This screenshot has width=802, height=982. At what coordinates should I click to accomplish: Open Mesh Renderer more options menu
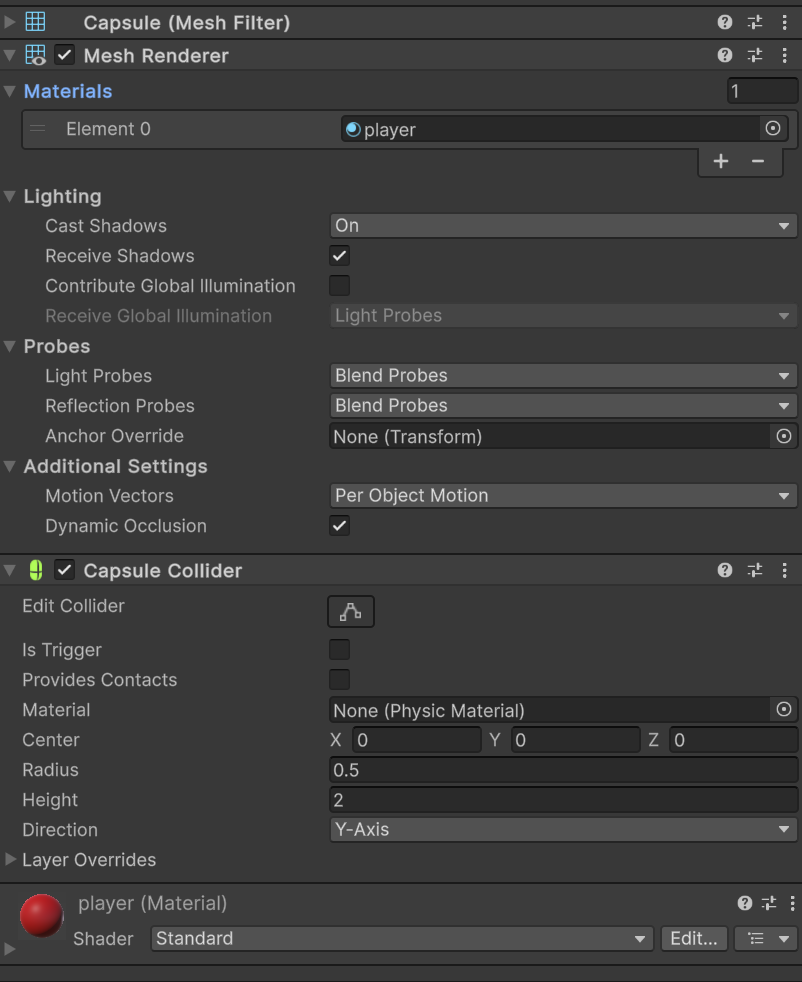click(784, 55)
